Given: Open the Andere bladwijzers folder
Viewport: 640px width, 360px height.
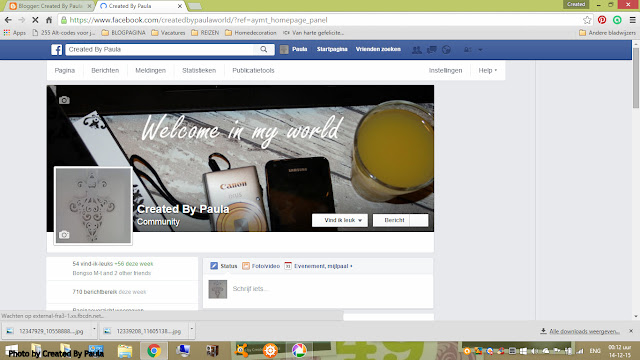Looking at the screenshot, I should tap(607, 33).
